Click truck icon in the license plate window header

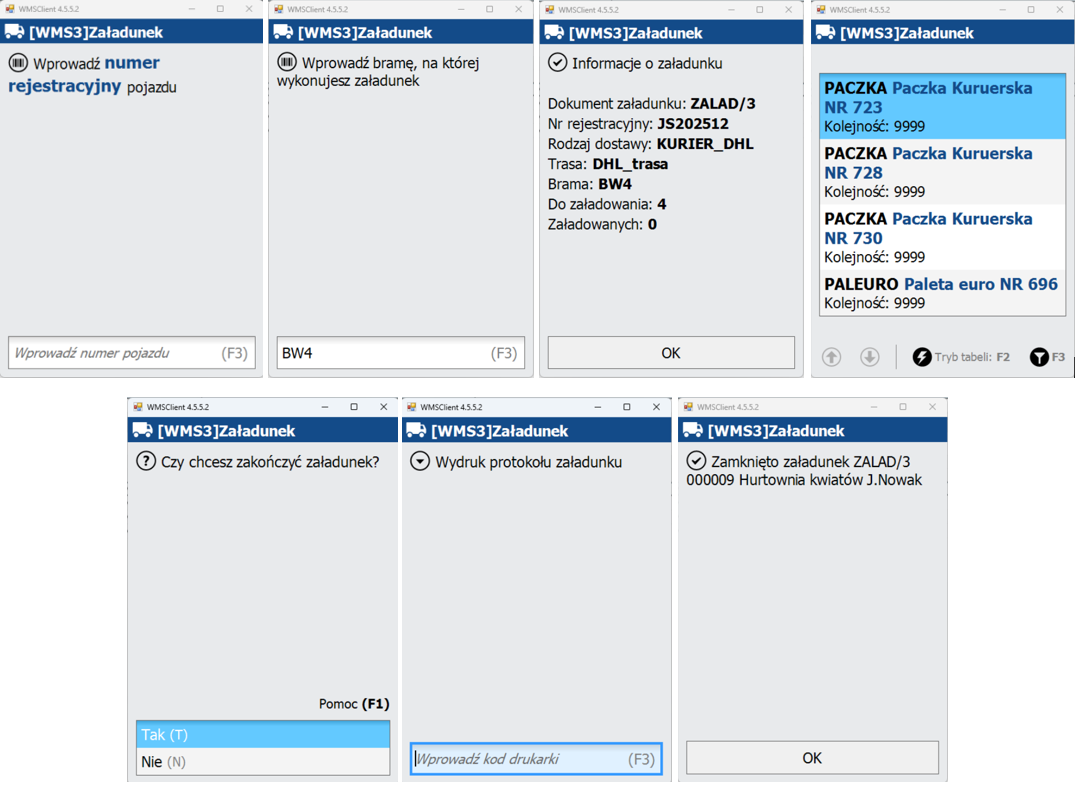point(14,32)
